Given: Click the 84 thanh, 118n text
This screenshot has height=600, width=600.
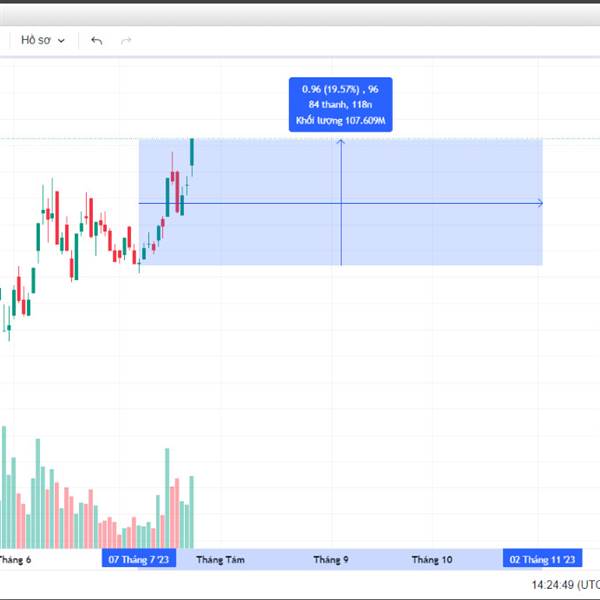Looking at the screenshot, I should (x=340, y=104).
